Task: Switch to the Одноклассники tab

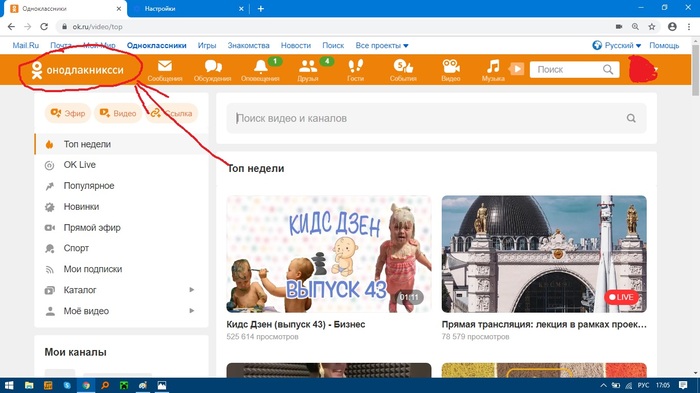Action: (x=65, y=8)
